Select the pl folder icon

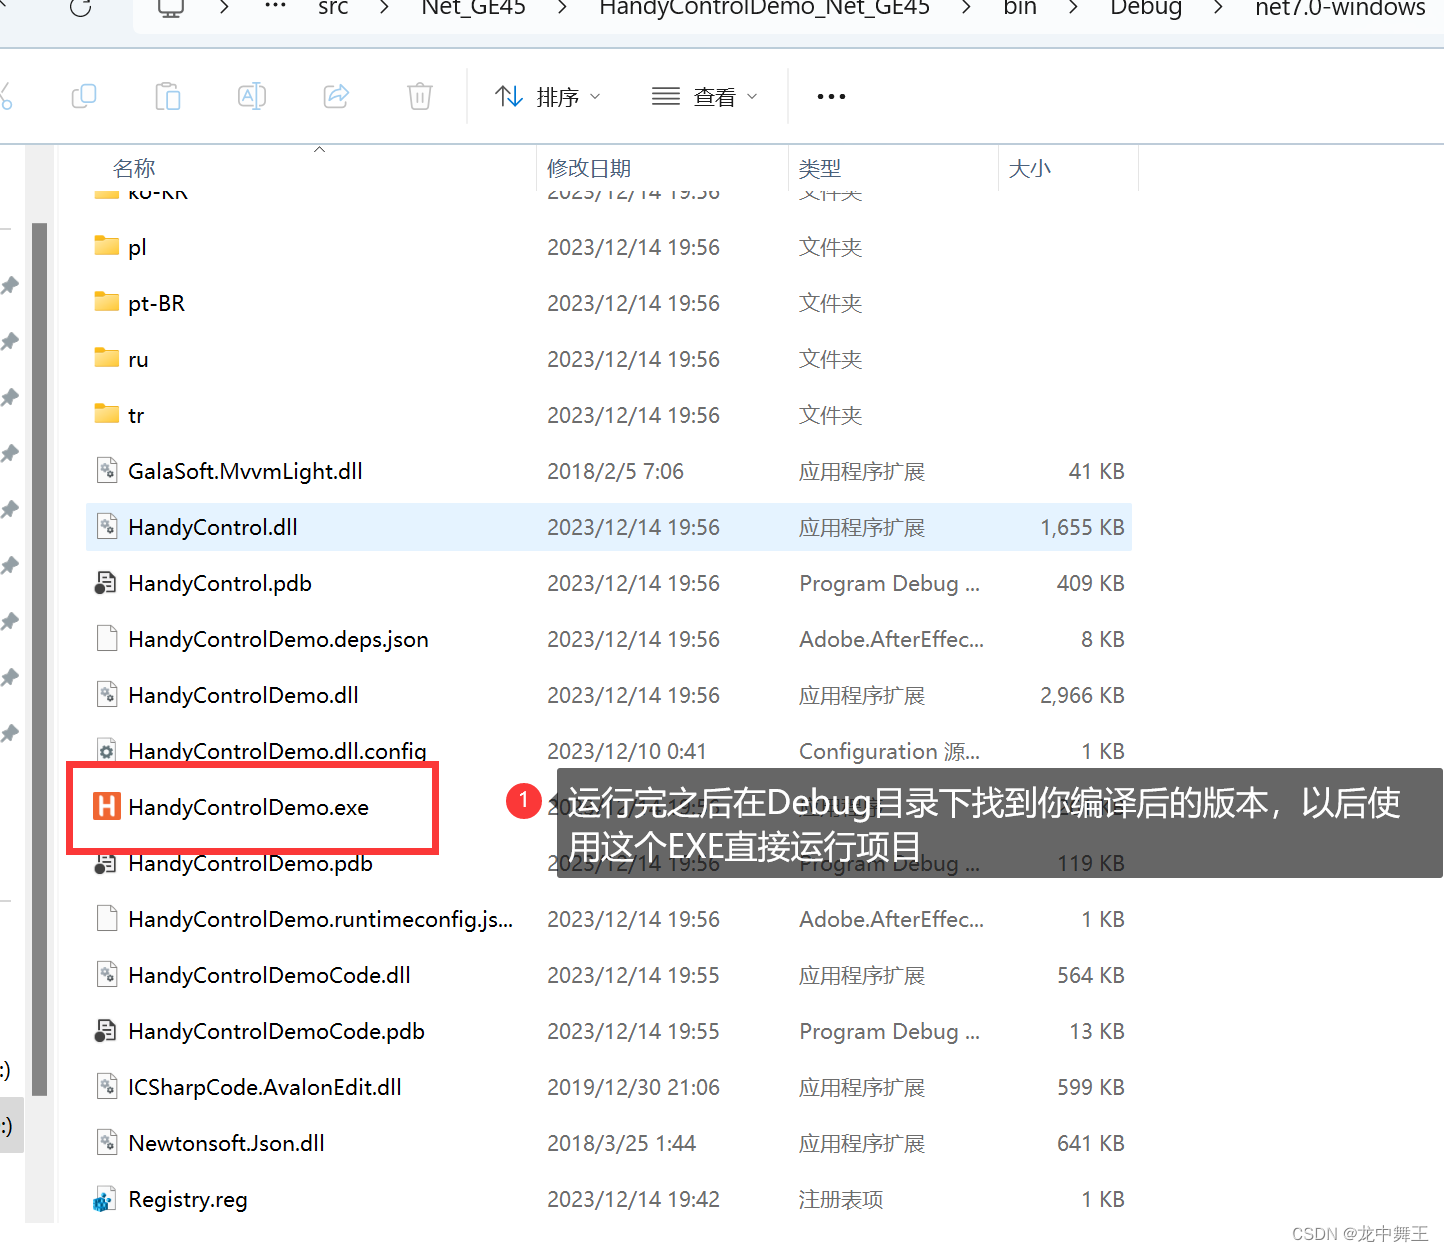[x=107, y=246]
